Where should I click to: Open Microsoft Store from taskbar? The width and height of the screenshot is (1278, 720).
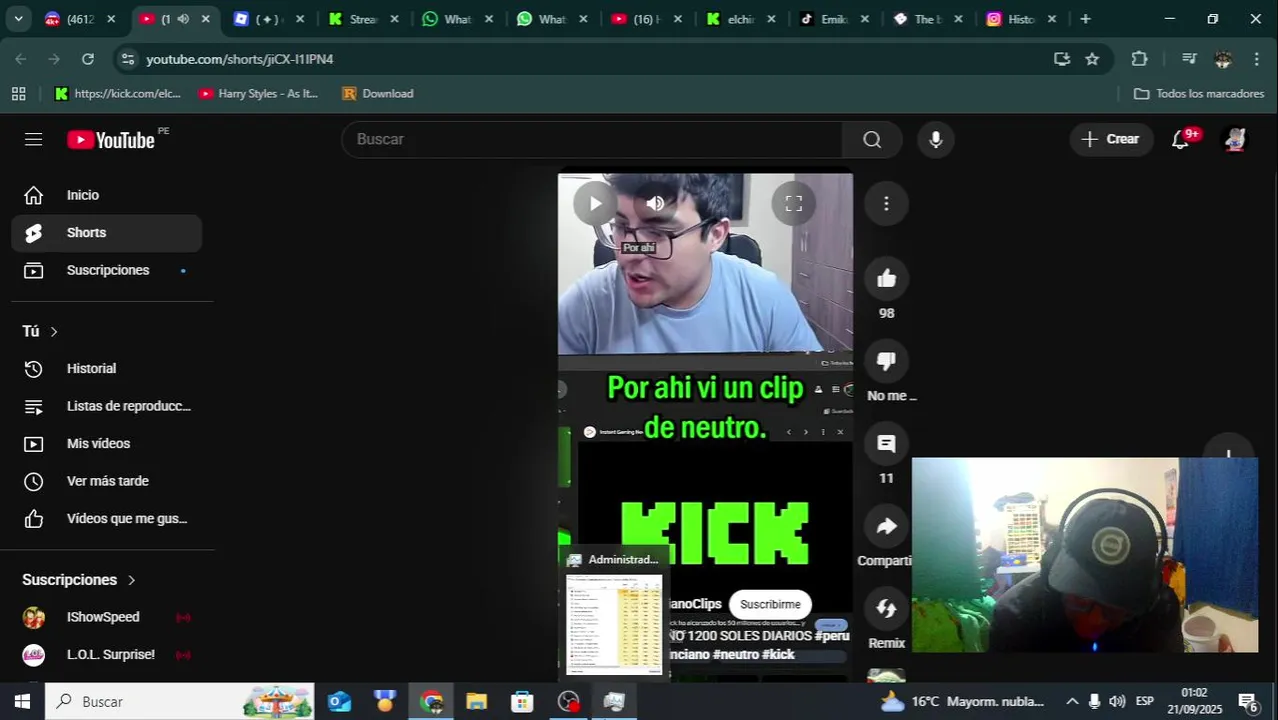(x=522, y=702)
